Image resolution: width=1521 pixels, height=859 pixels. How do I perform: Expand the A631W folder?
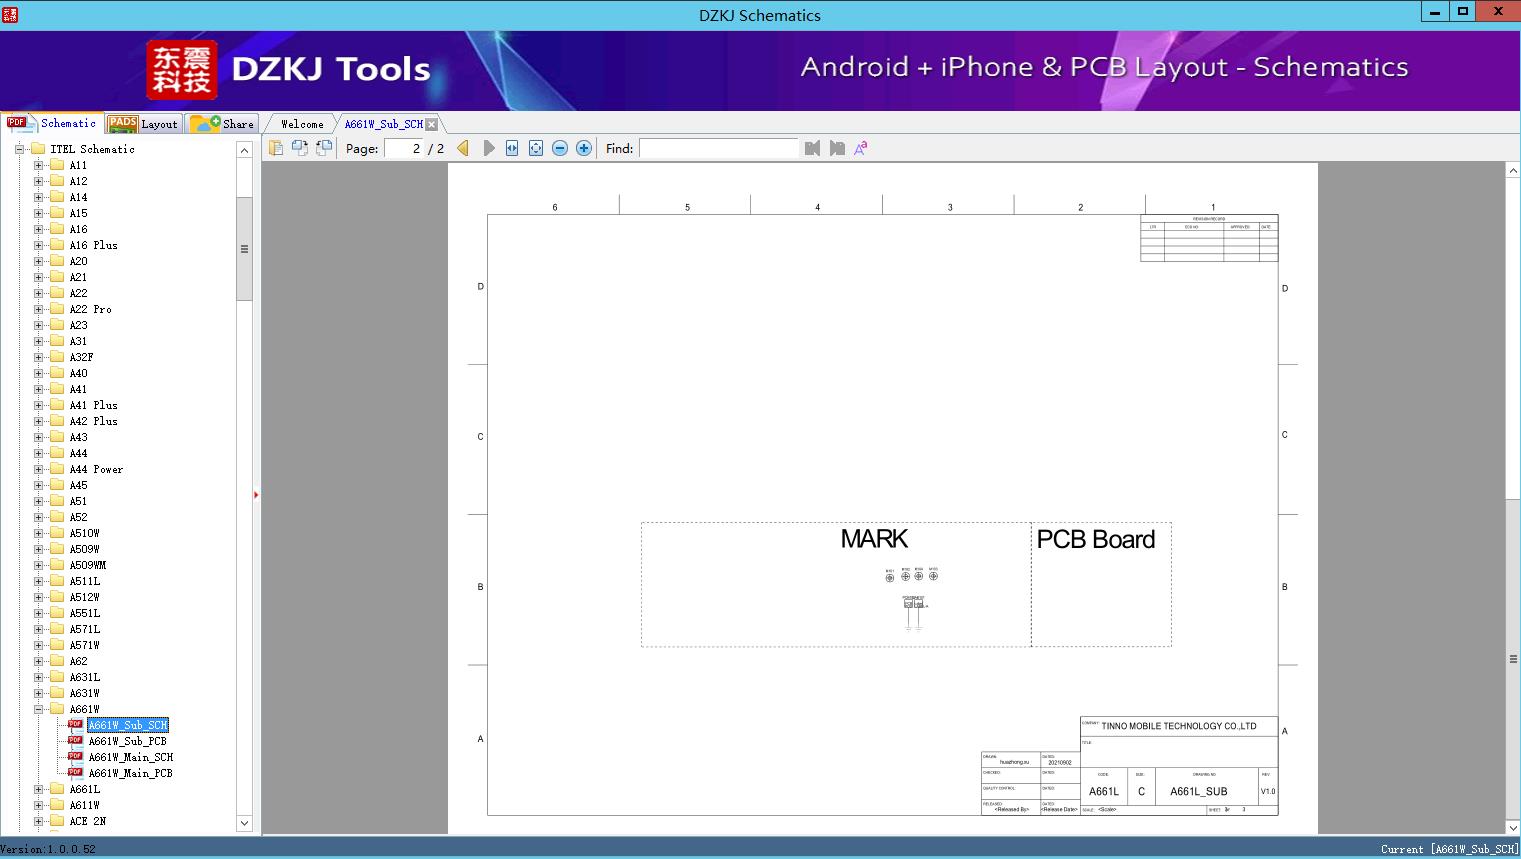click(38, 693)
